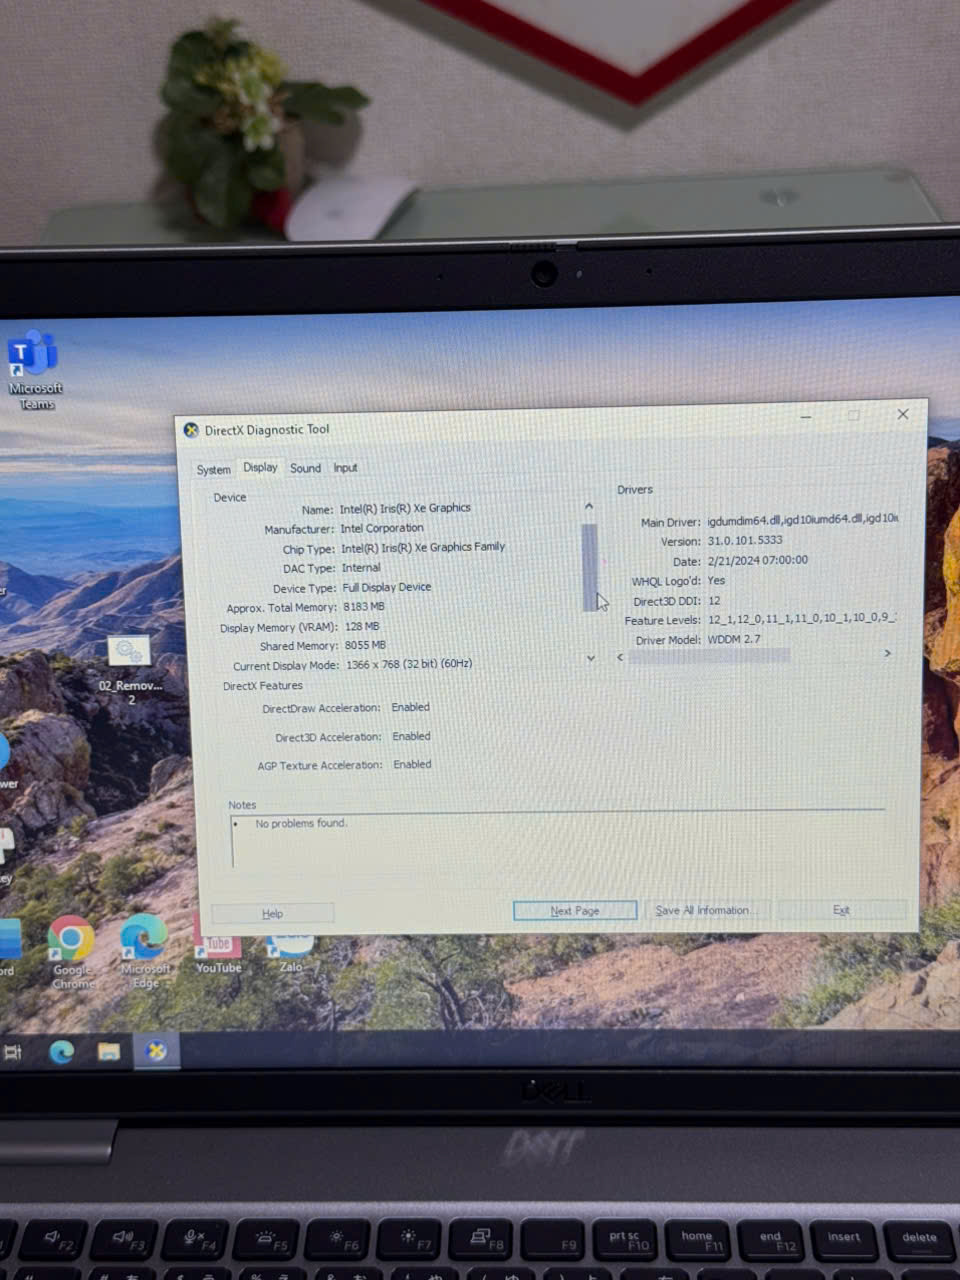Click the DirectX icon in the title bar
Viewport: 960px width, 1280px height.
(x=191, y=430)
